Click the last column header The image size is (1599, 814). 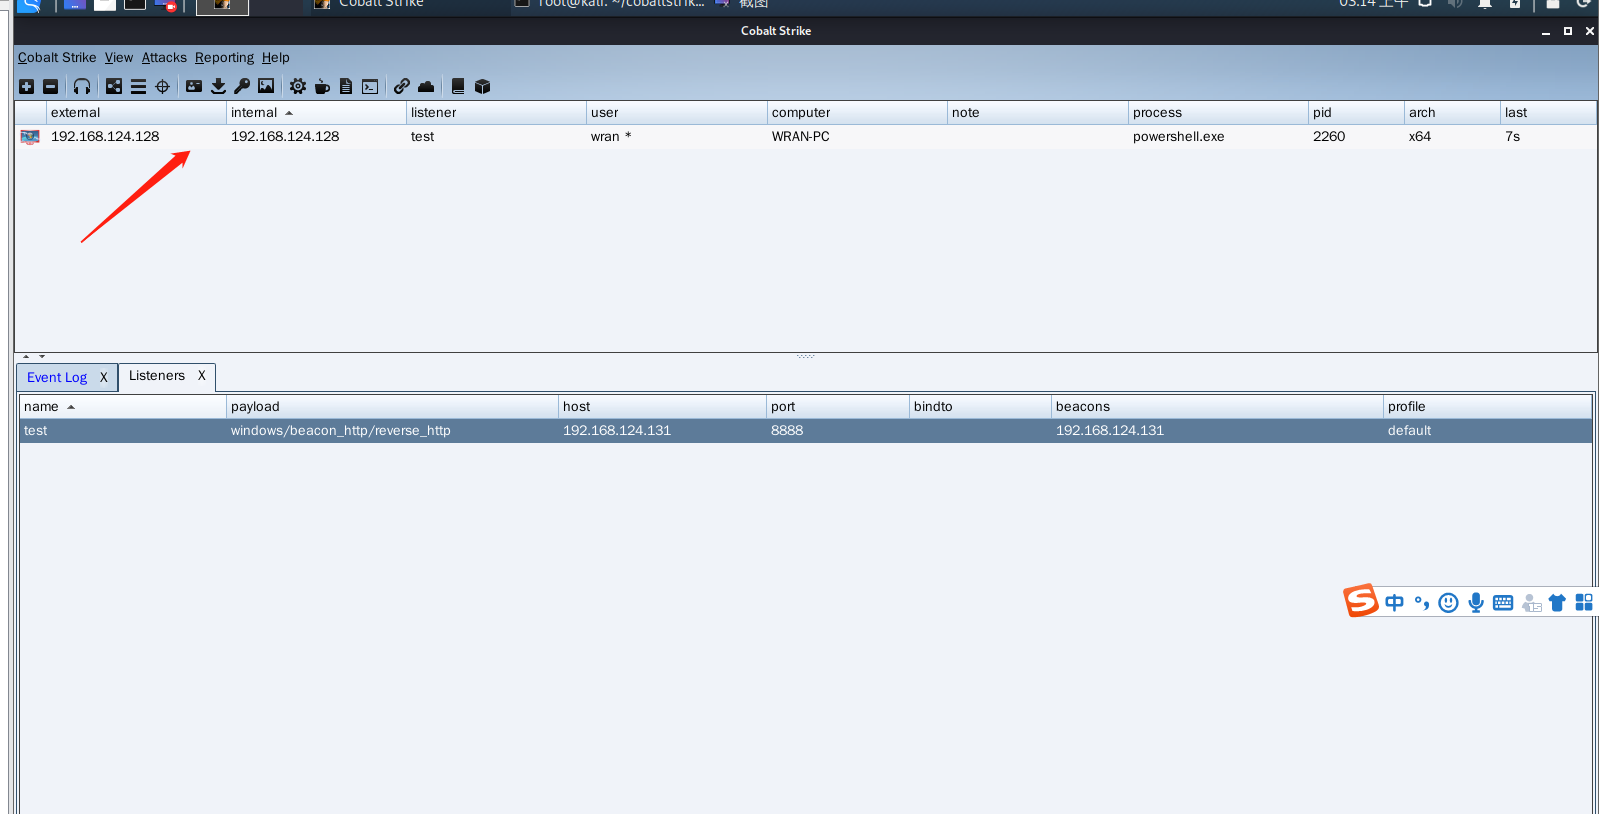point(1548,113)
